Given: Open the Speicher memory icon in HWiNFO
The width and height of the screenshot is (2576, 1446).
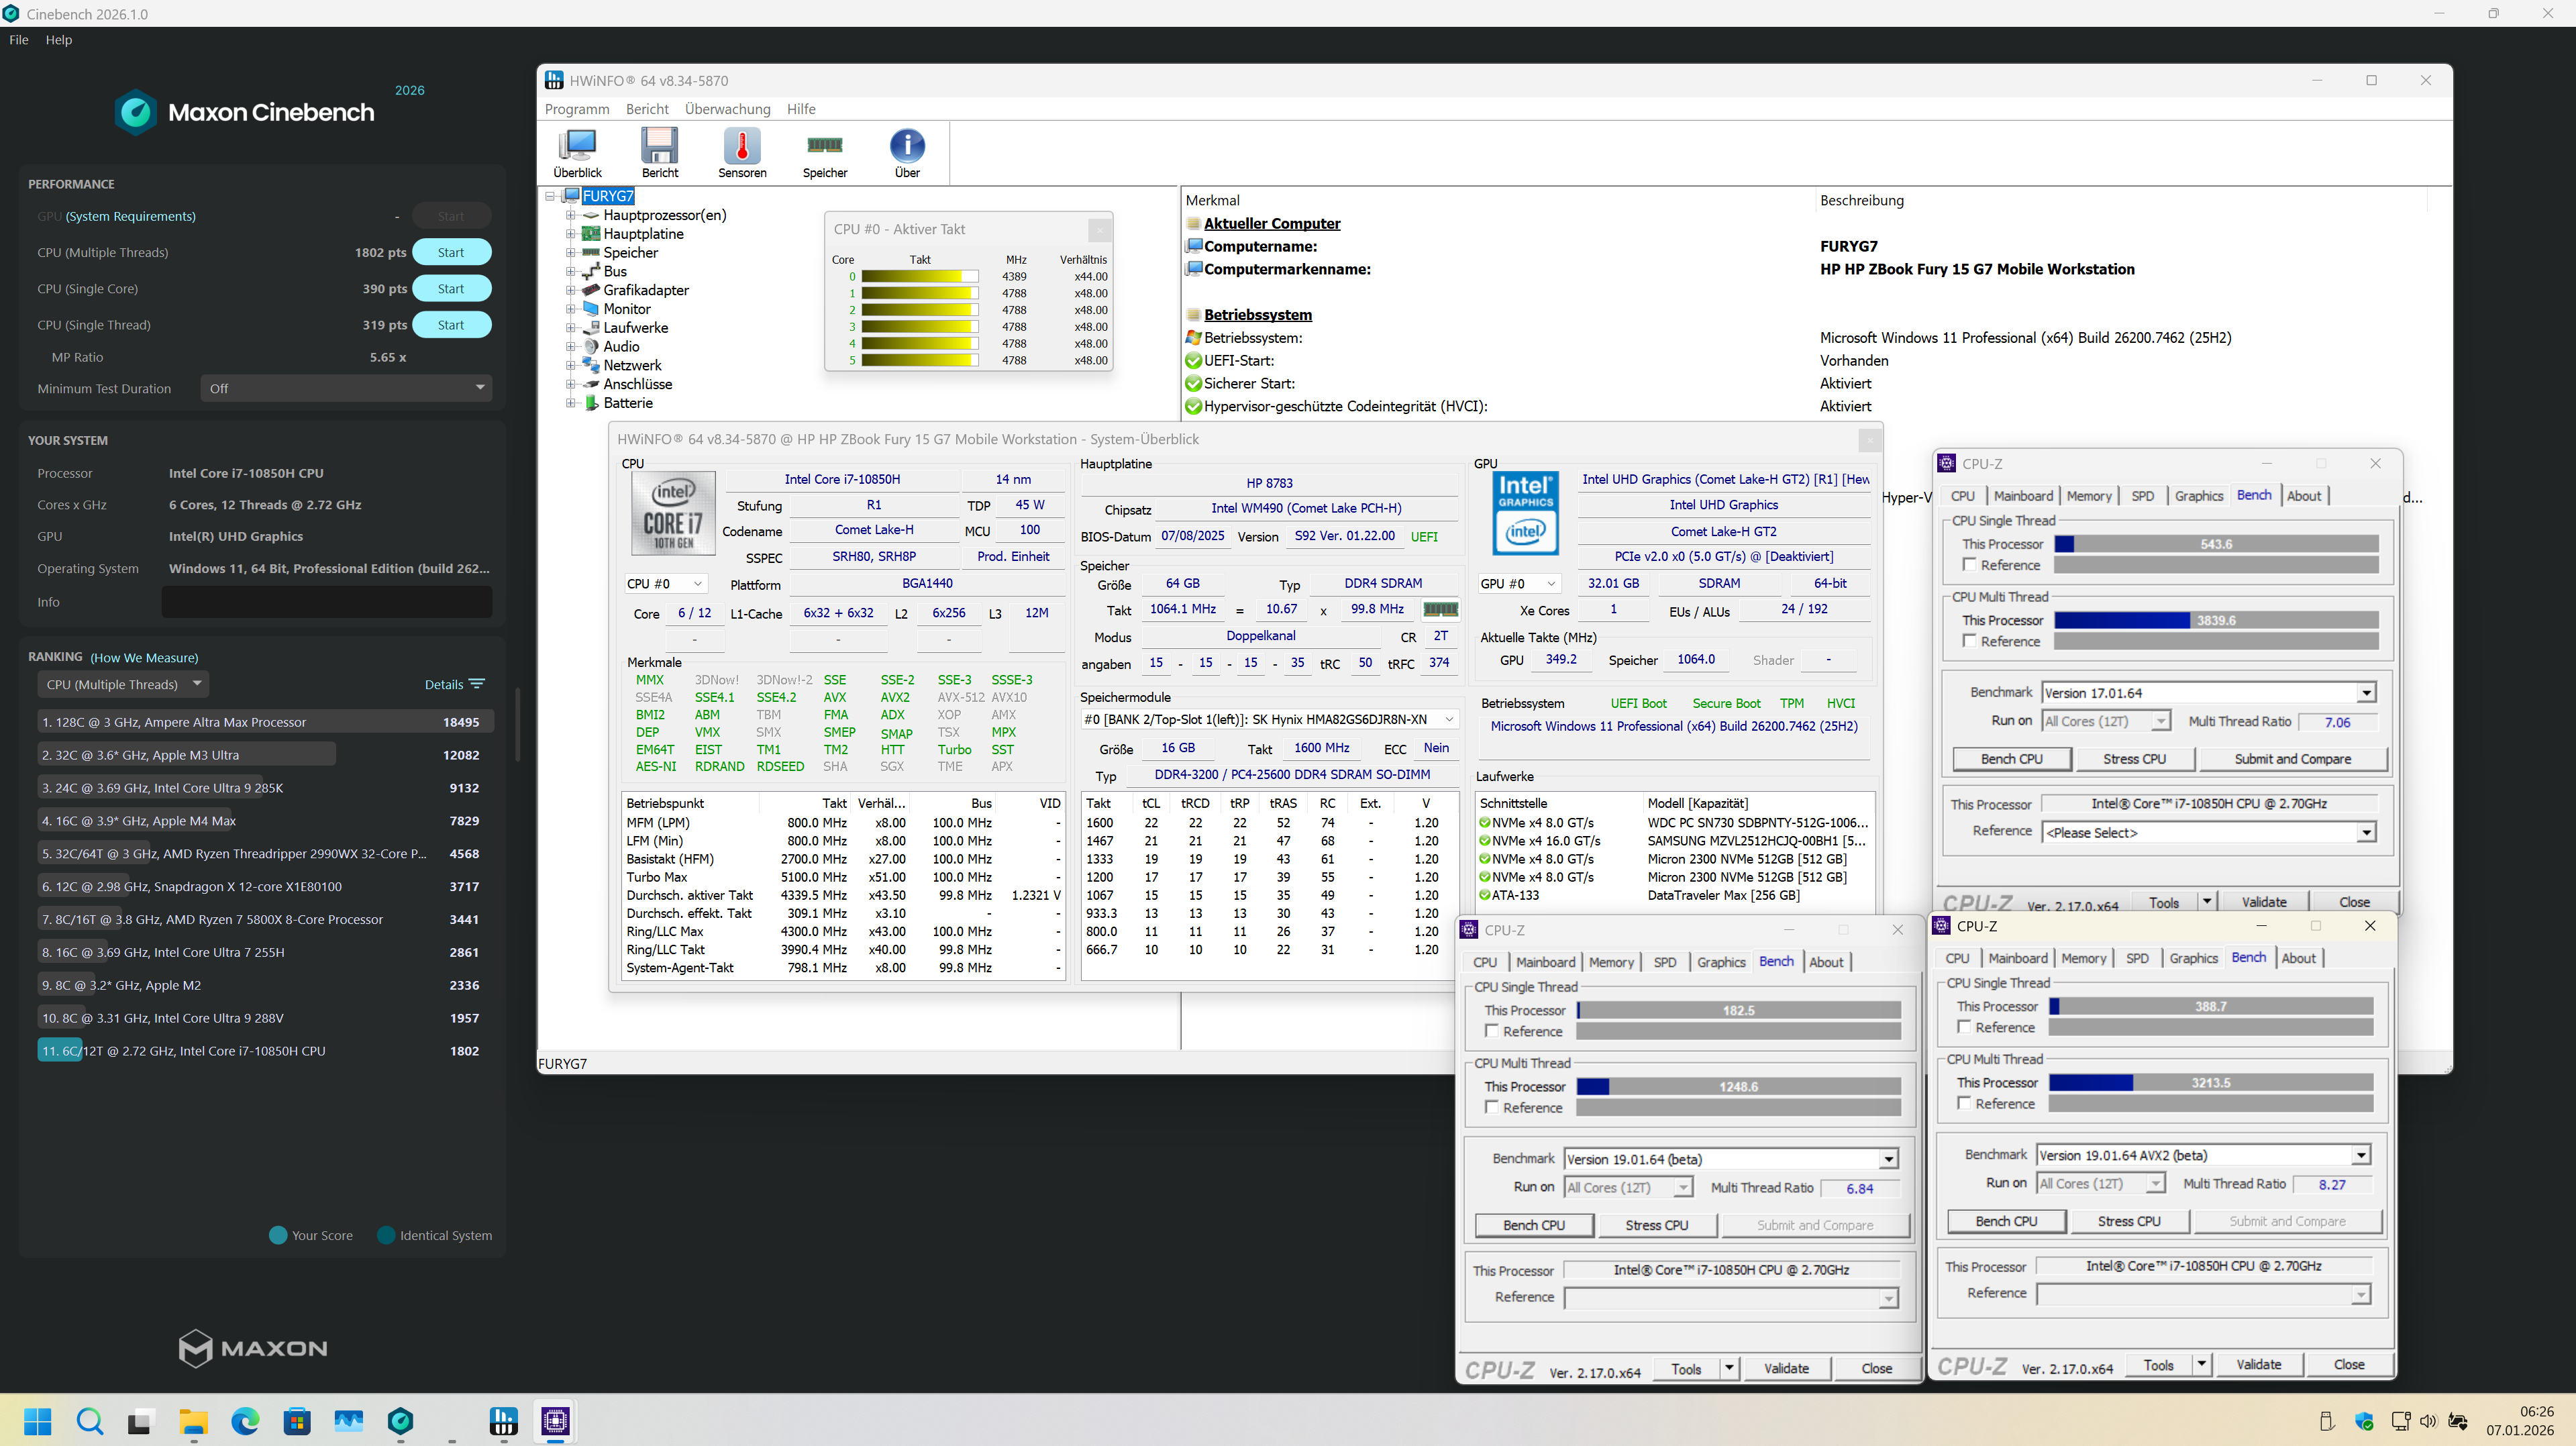Looking at the screenshot, I should point(824,147).
